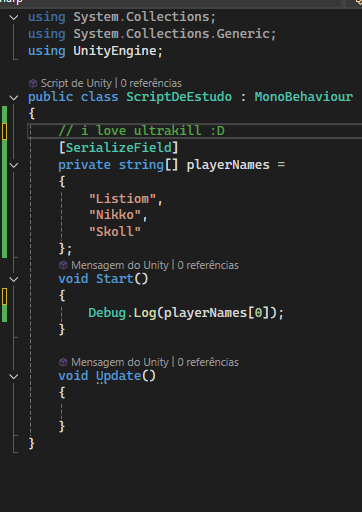The width and height of the screenshot is (362, 512).
Task: Place the cursor on the ultrakill comment
Action: [142, 131]
